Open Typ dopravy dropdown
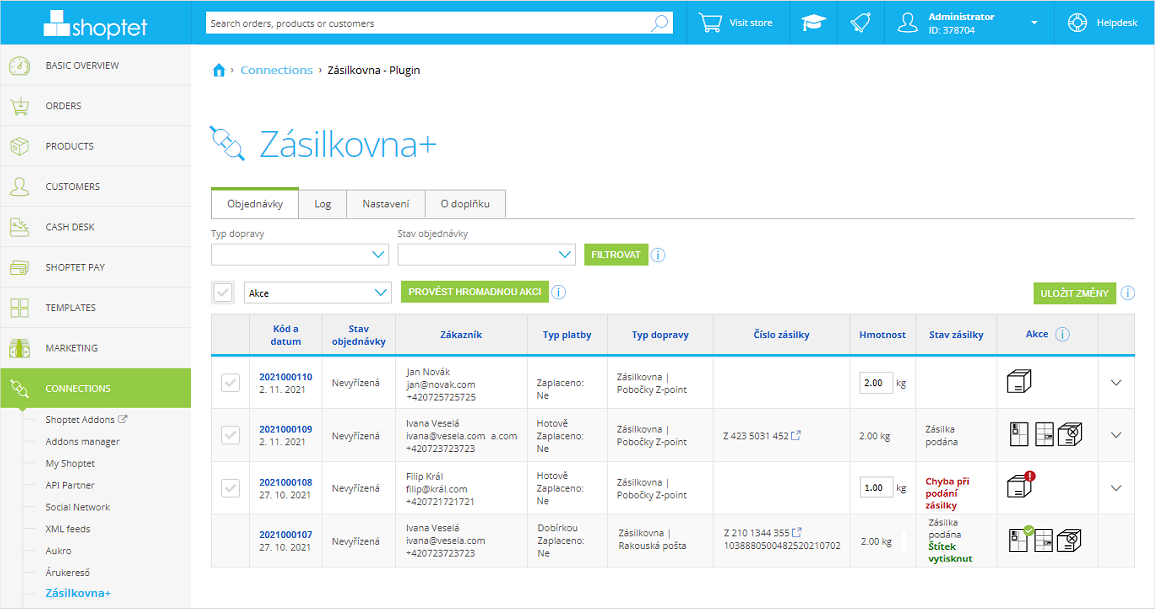The image size is (1155, 609). point(300,255)
